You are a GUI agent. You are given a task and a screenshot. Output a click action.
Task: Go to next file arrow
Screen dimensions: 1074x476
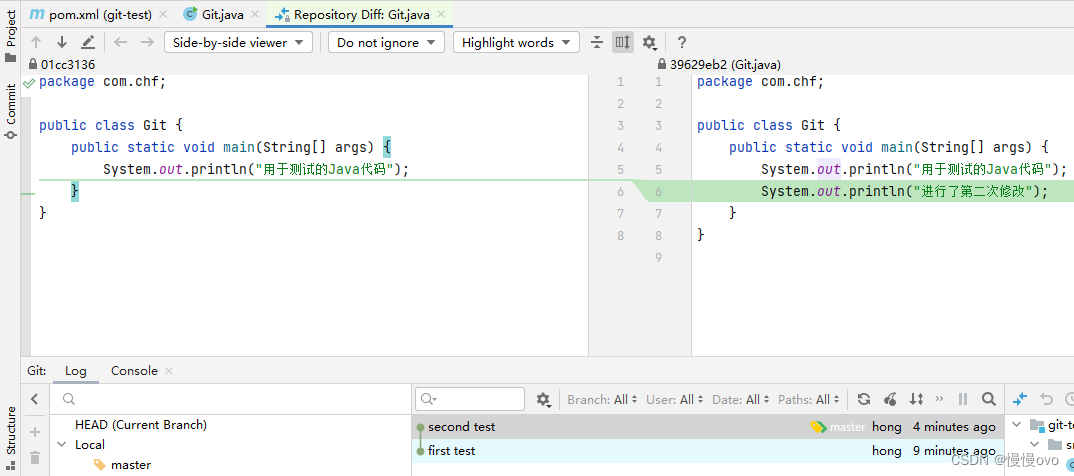(147, 42)
